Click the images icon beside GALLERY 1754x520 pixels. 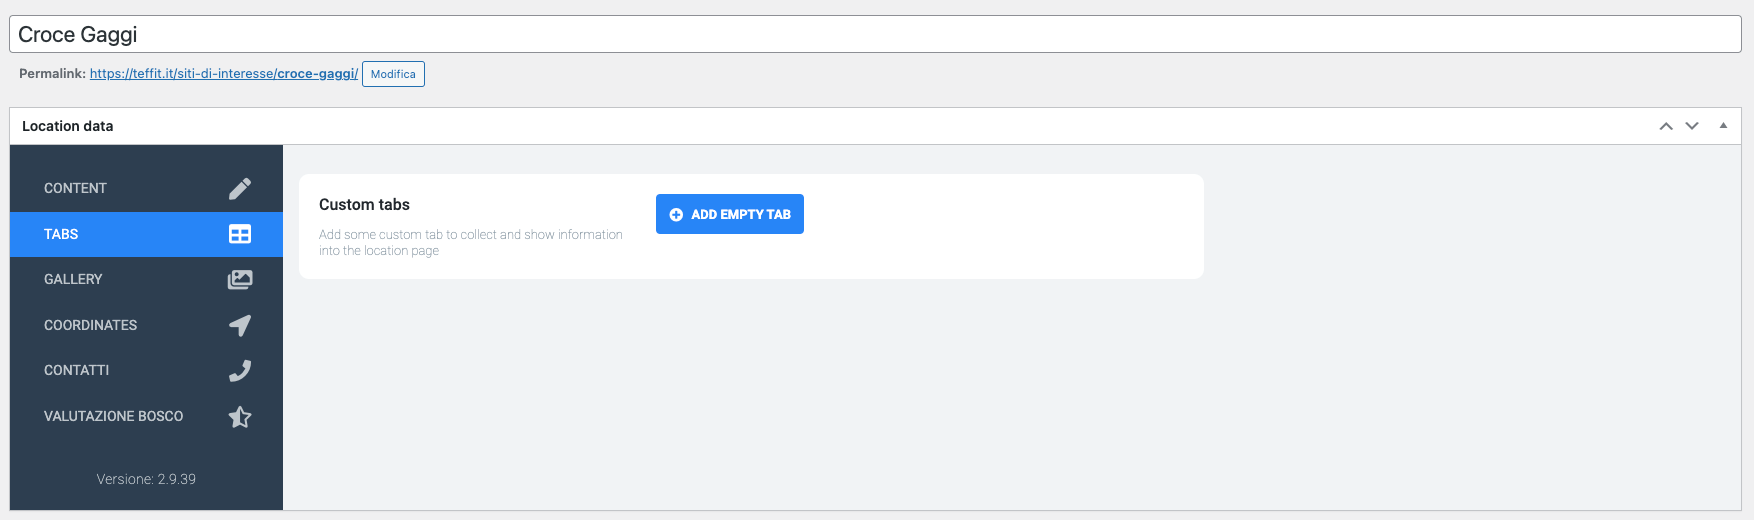click(x=240, y=280)
